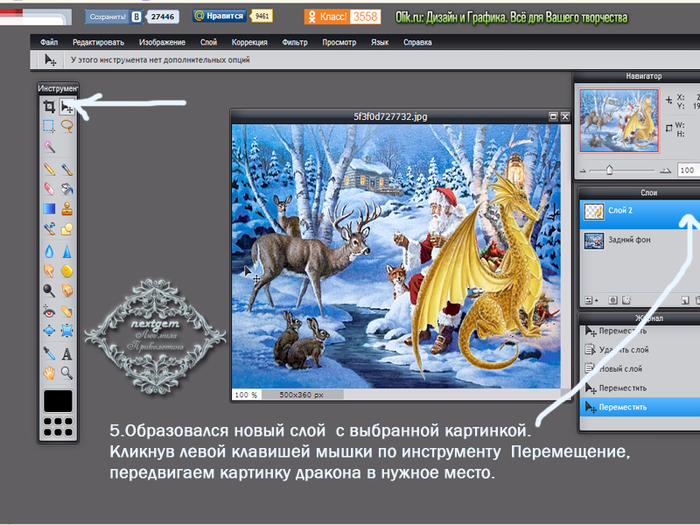
Task: Add a layer mask in Слои panel
Action: 613,300
